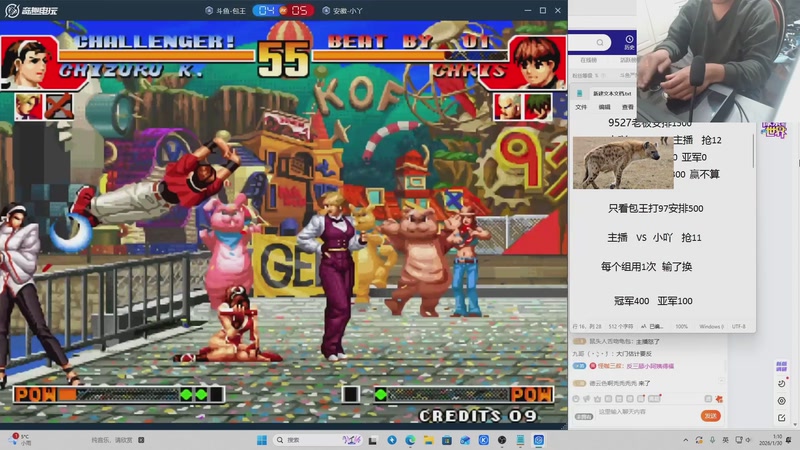Switch to the 在线榜 tab
Screen dimensions: 800x450
pos(588,60)
